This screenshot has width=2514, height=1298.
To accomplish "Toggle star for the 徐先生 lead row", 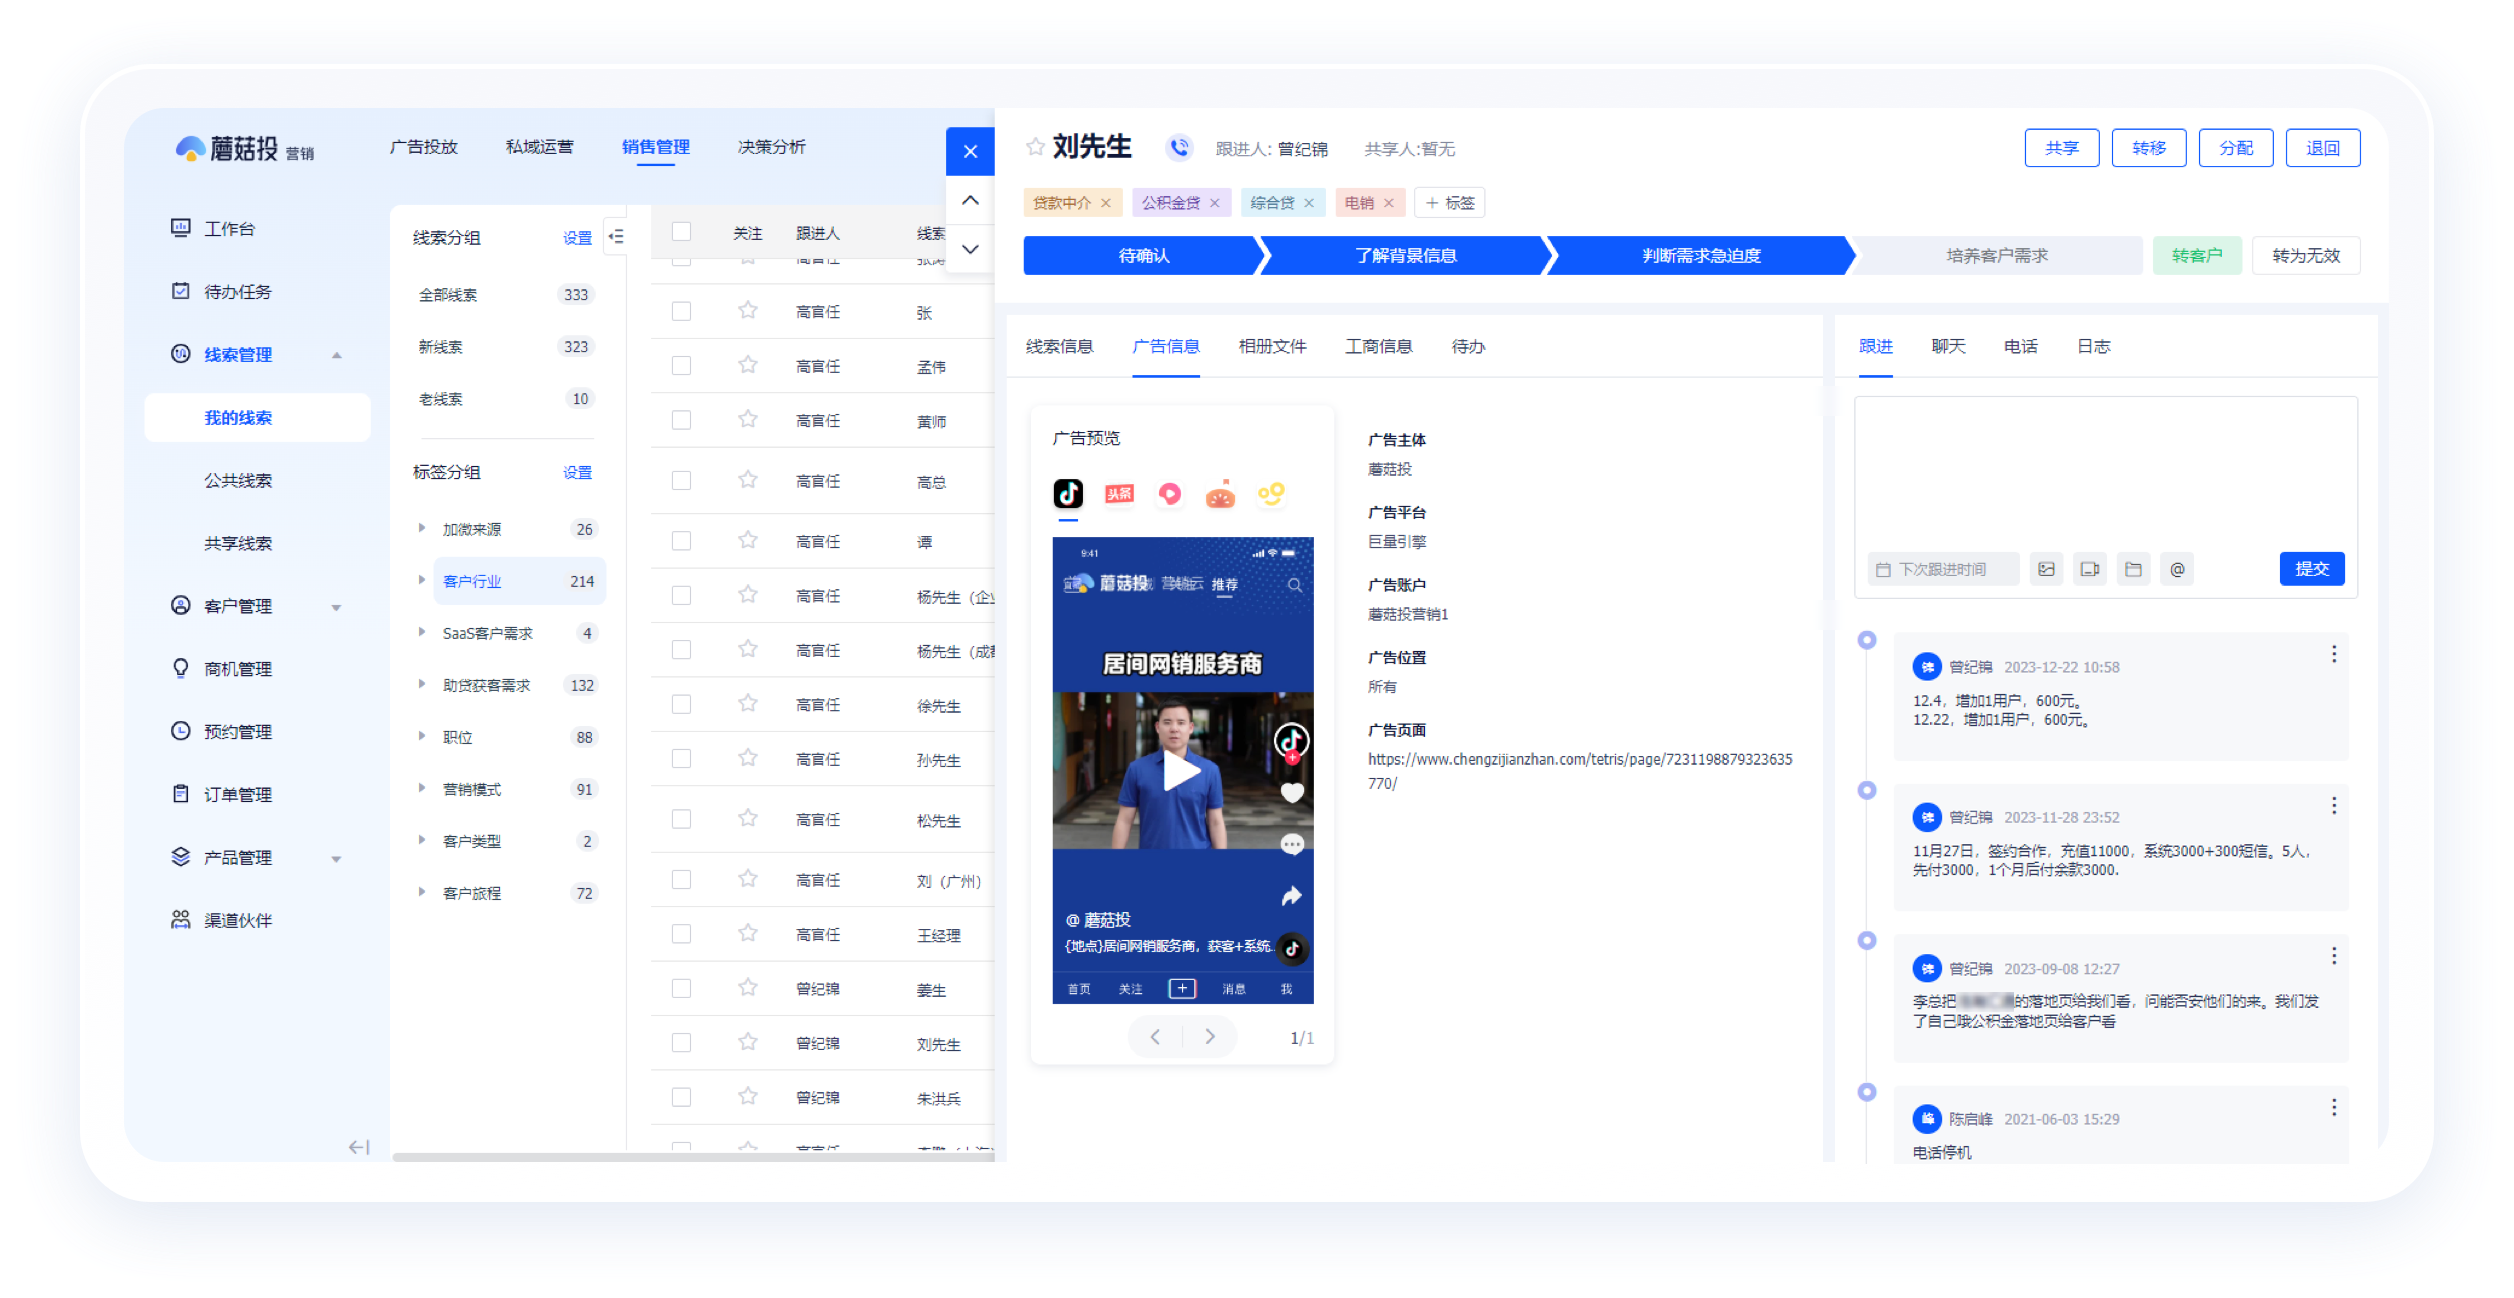I will (747, 704).
